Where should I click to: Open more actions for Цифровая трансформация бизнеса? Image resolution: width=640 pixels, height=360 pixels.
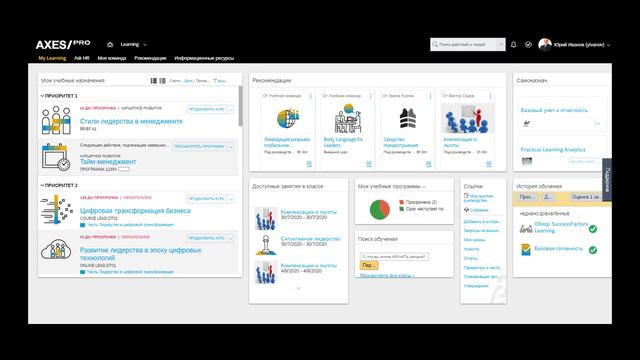coord(231,199)
